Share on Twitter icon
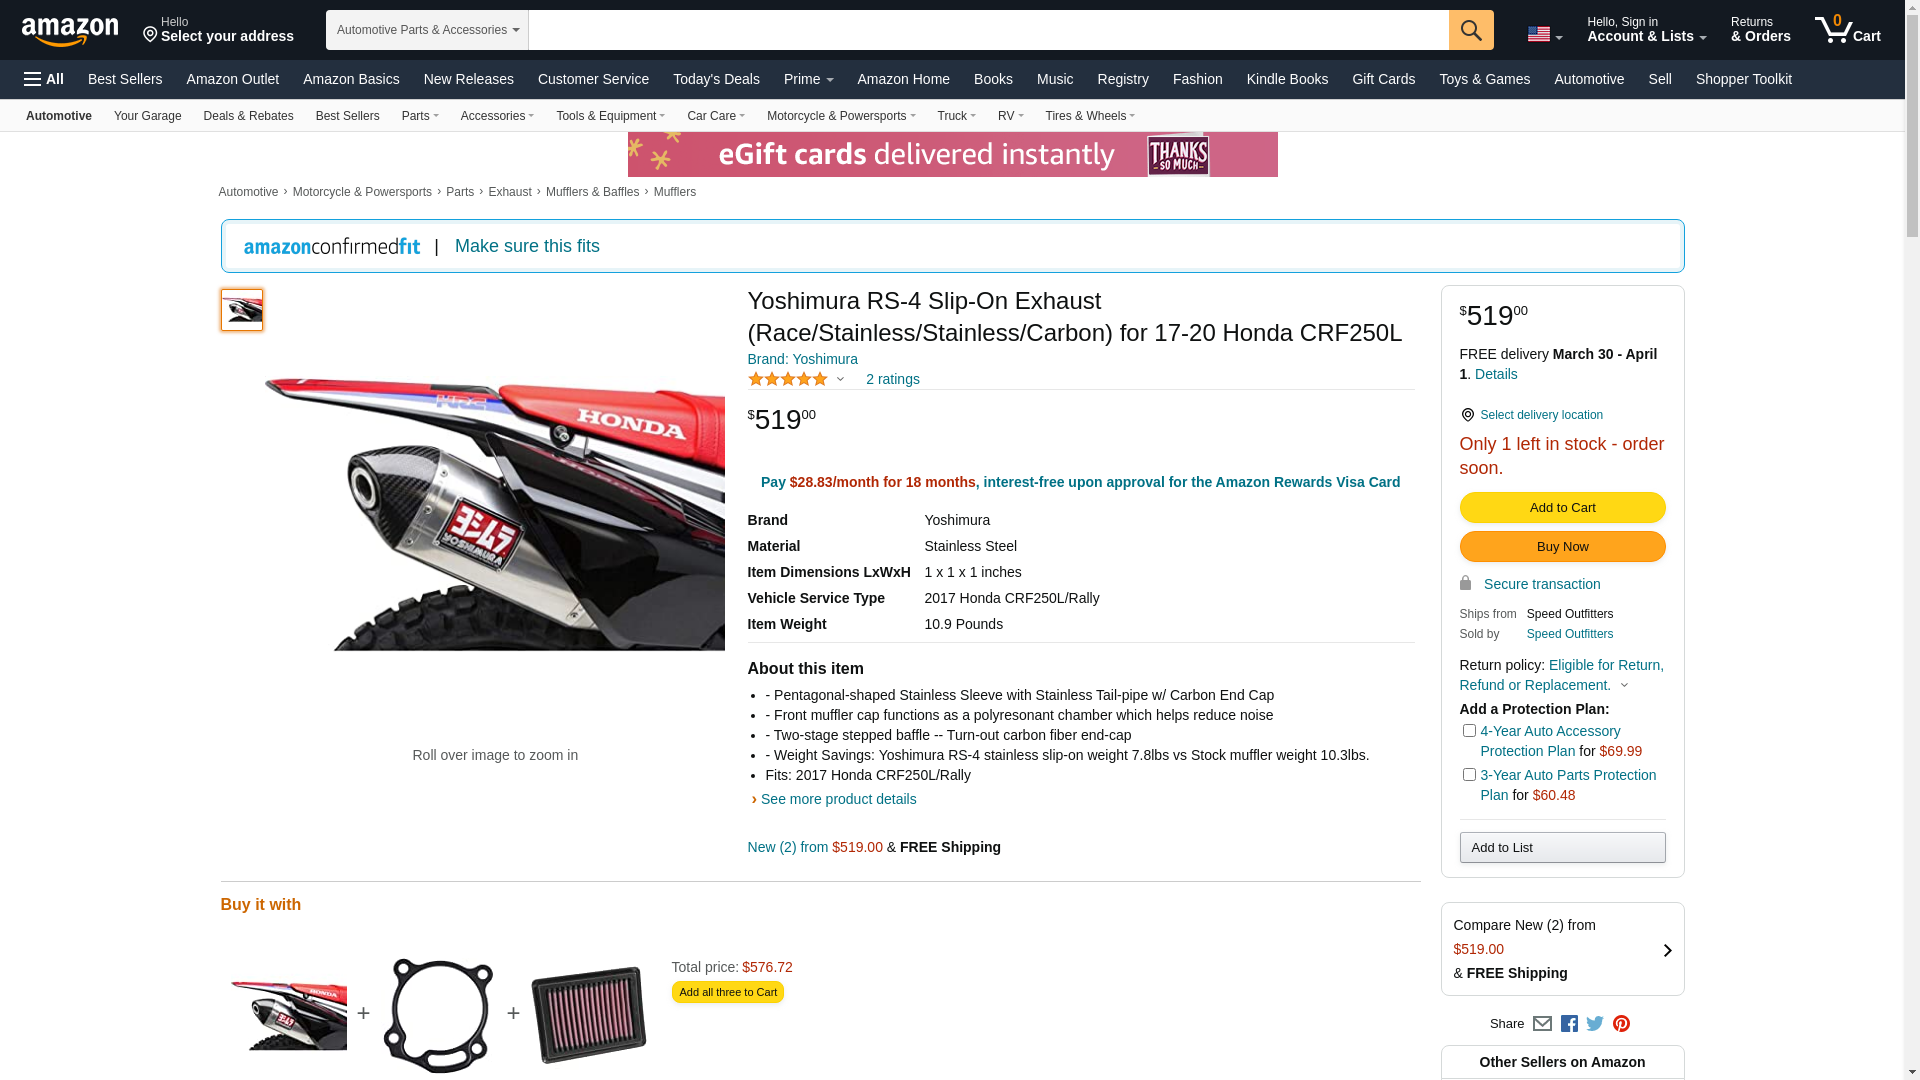The image size is (1920, 1080). click(x=1595, y=1024)
